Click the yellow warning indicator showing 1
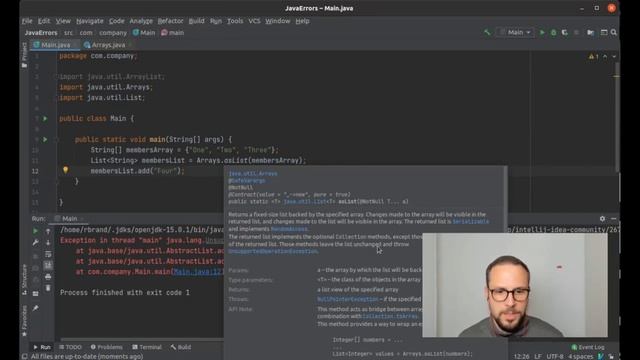The image size is (640, 360). [x=593, y=56]
